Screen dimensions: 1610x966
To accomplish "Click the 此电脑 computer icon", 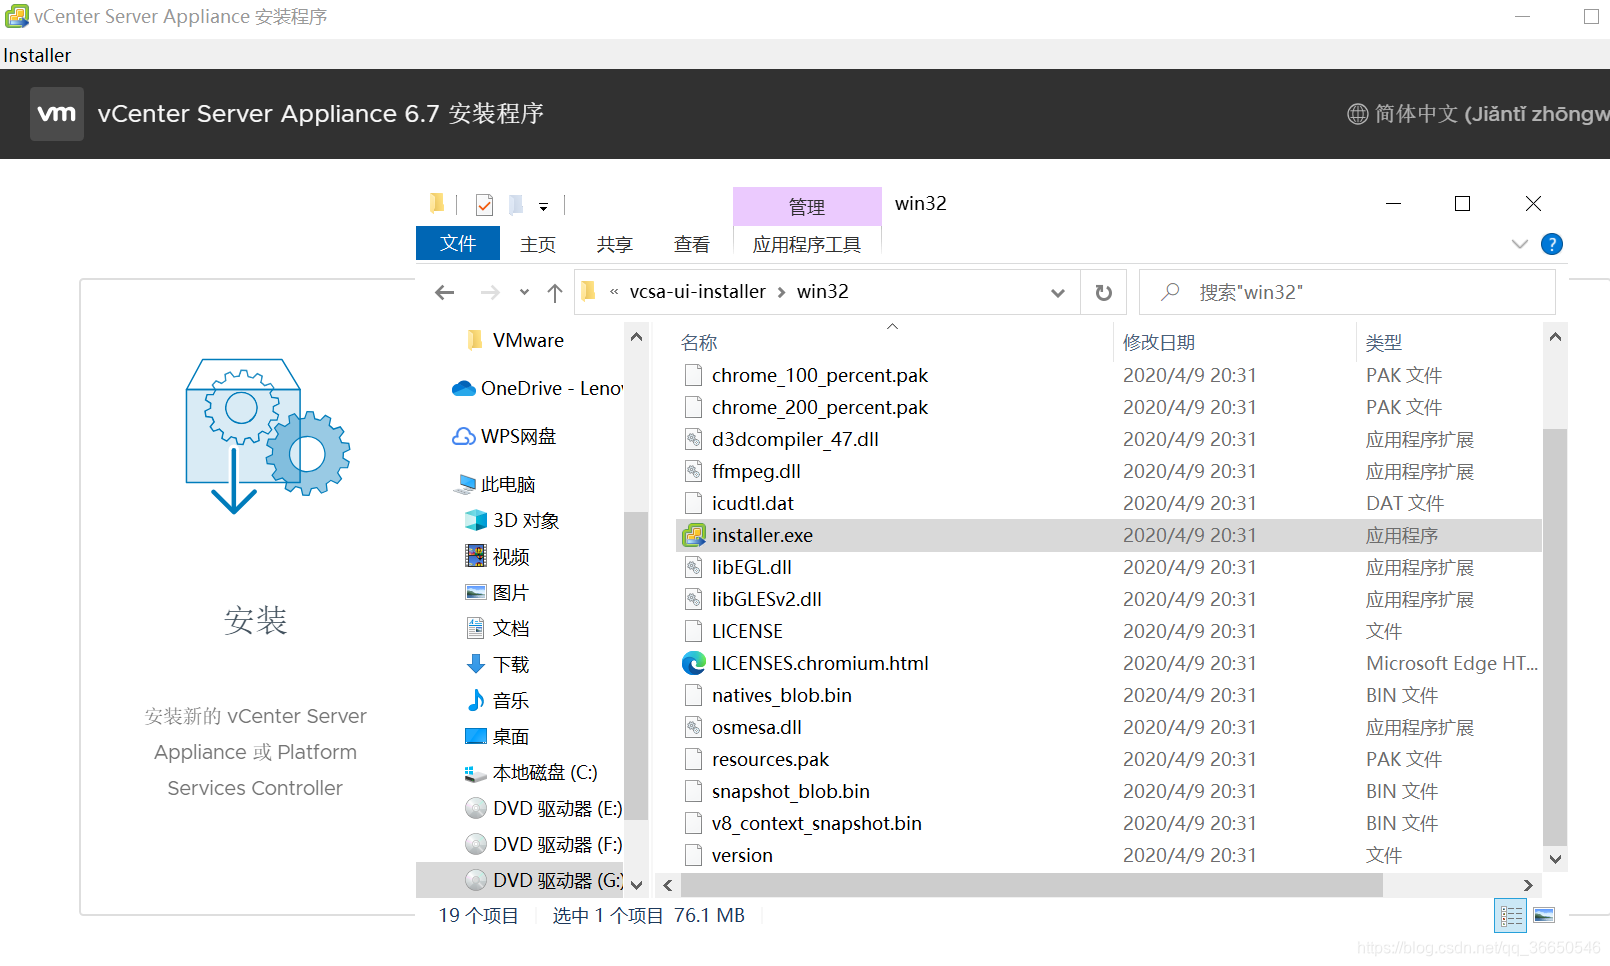I will 465,484.
